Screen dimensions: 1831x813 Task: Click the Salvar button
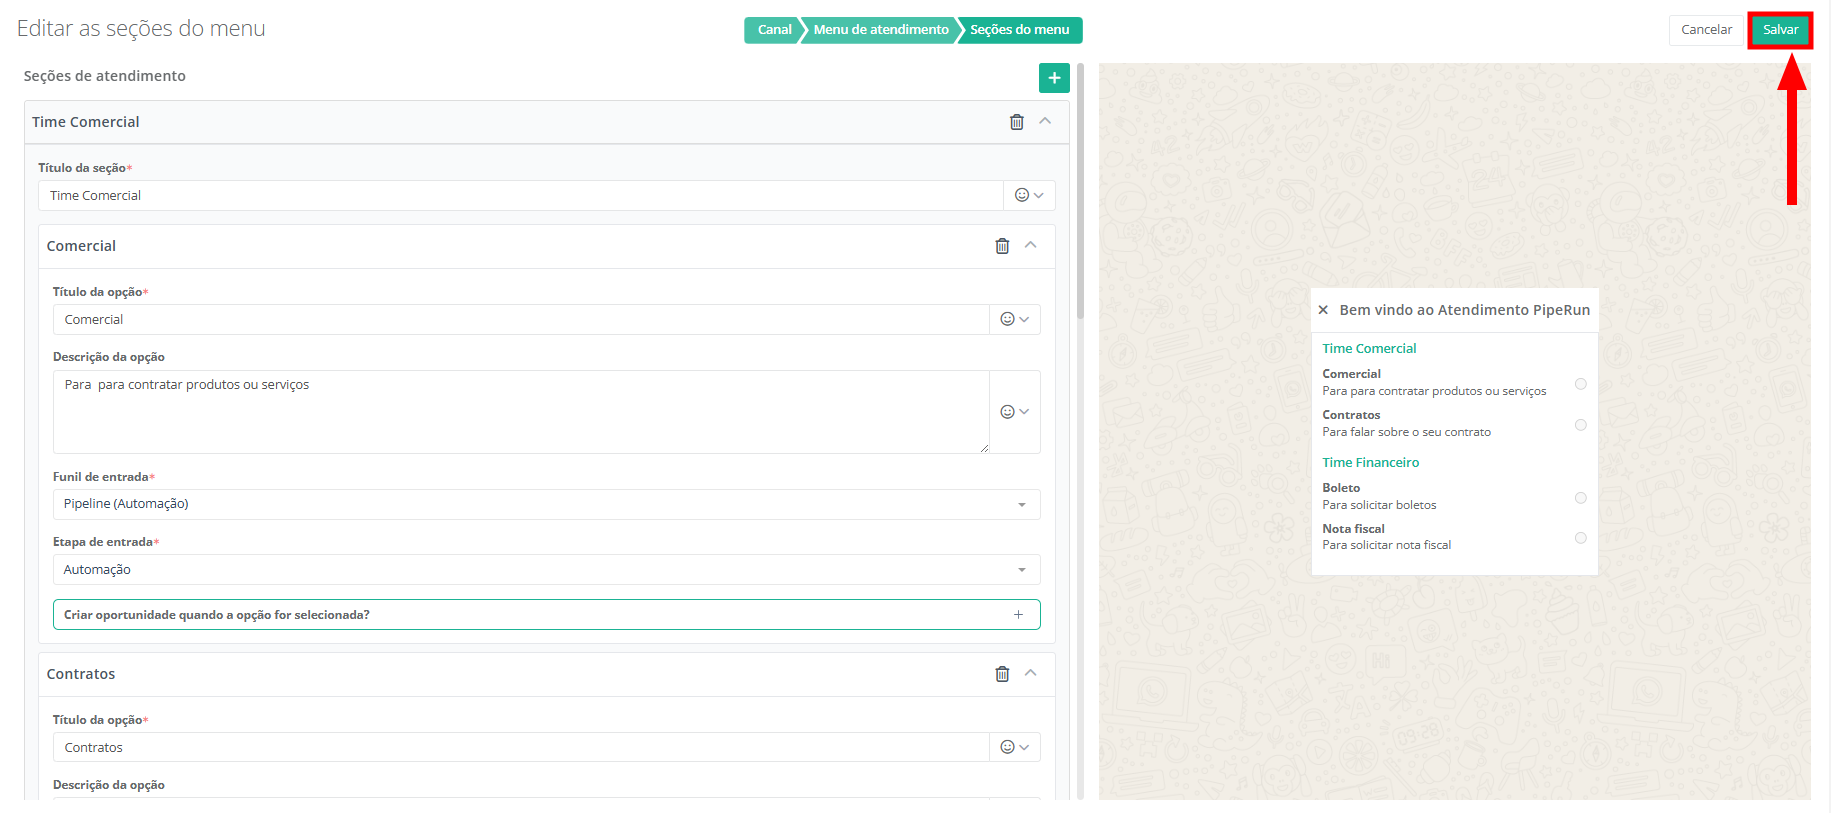(x=1779, y=30)
